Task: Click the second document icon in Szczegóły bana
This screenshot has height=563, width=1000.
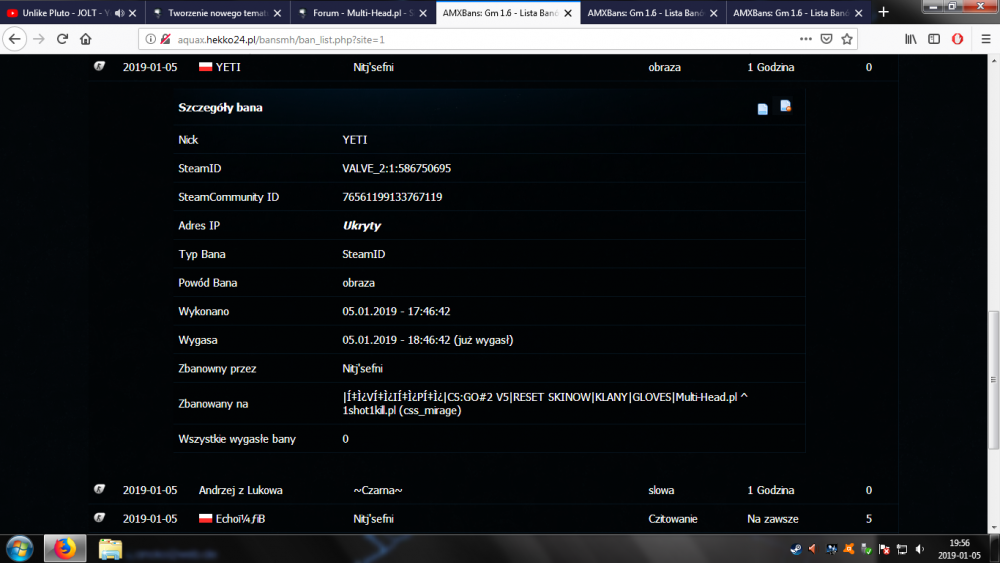Action: 786,106
